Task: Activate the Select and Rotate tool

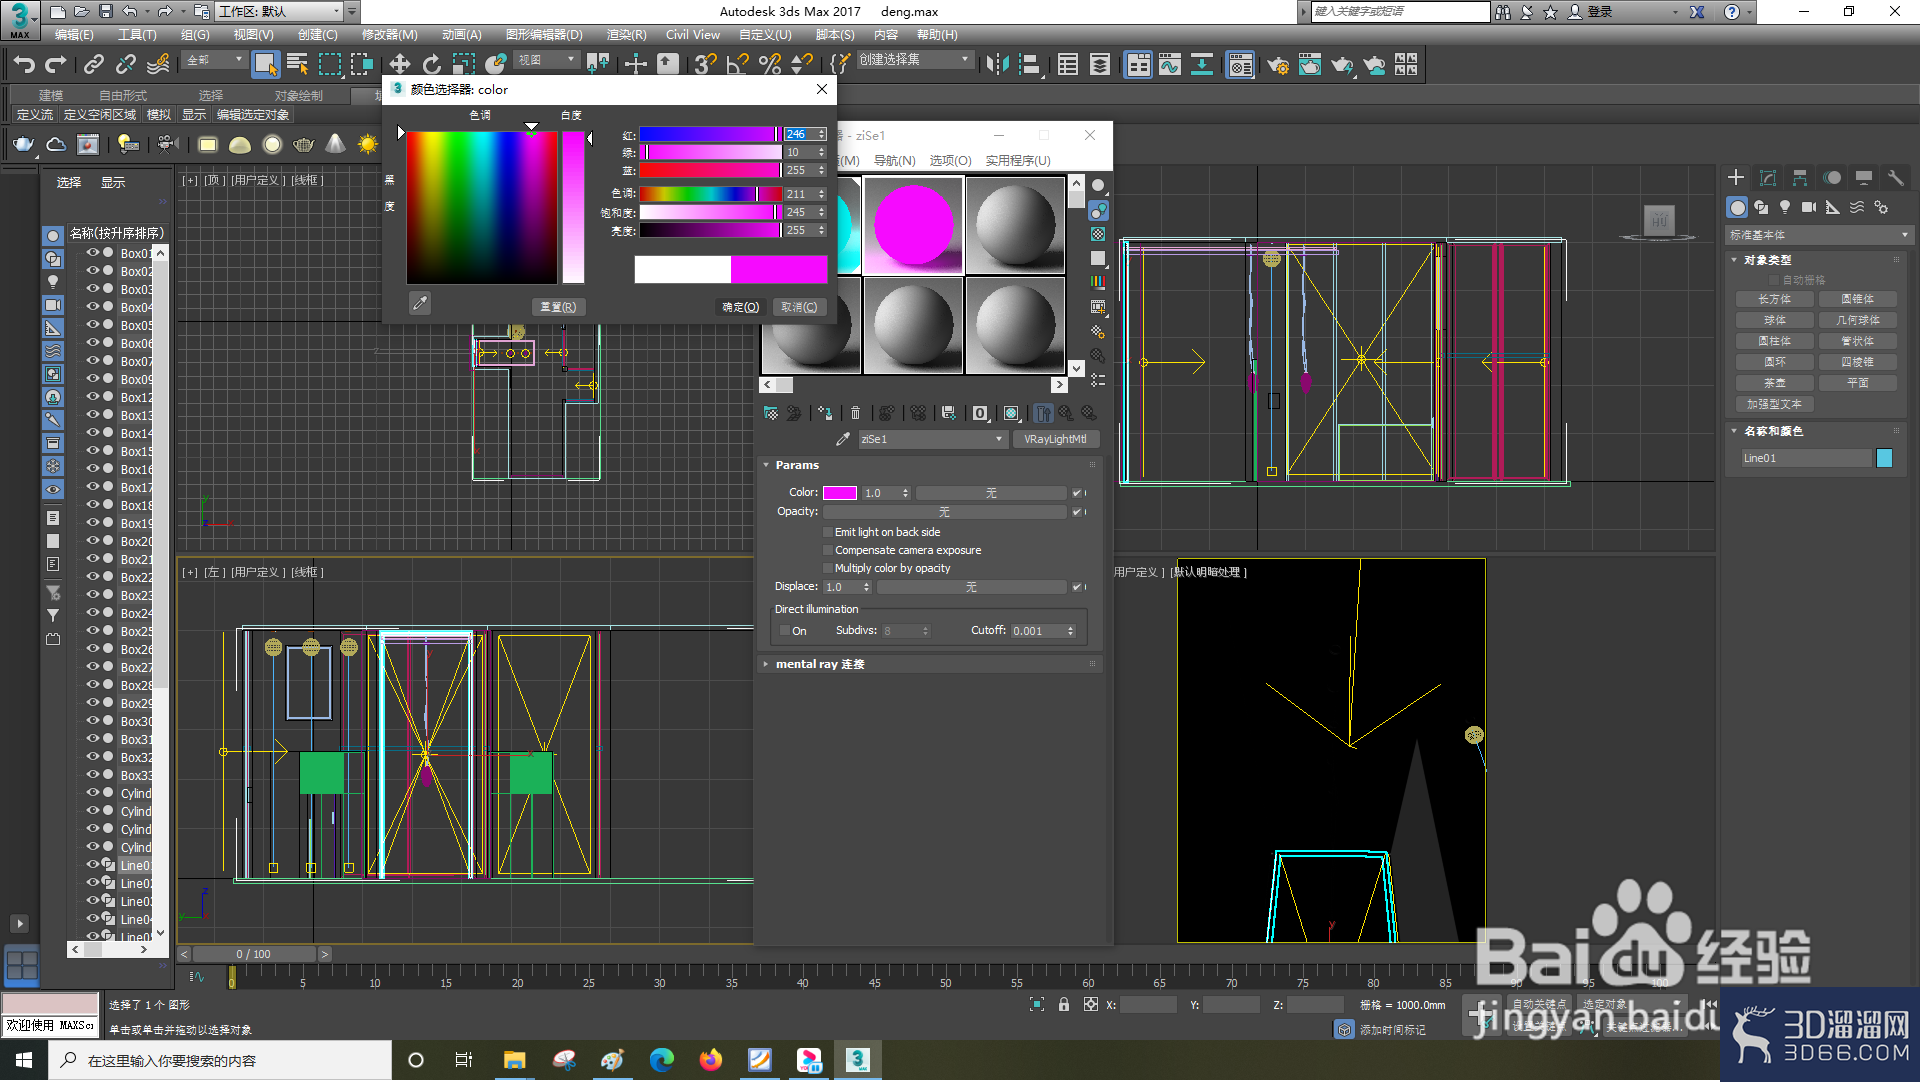Action: coord(431,65)
